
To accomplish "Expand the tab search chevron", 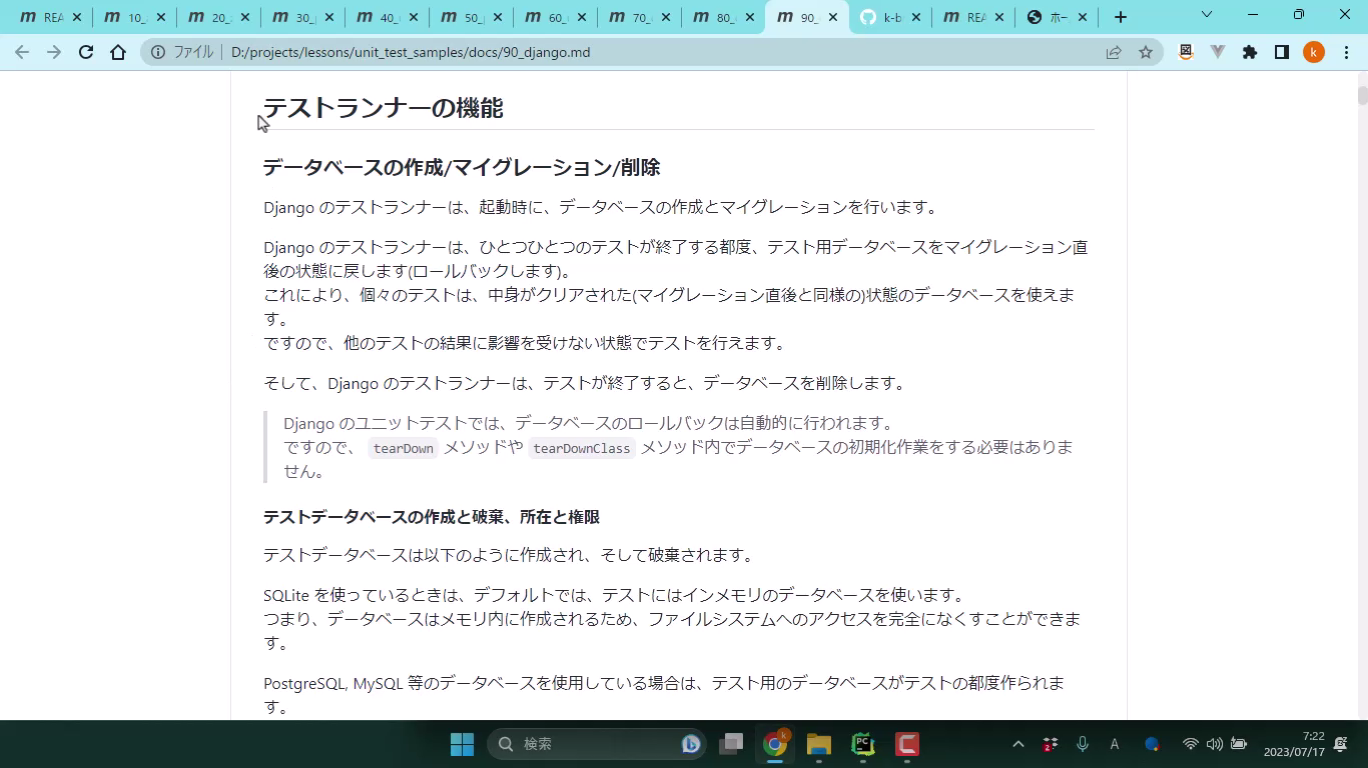I will tap(1206, 15).
